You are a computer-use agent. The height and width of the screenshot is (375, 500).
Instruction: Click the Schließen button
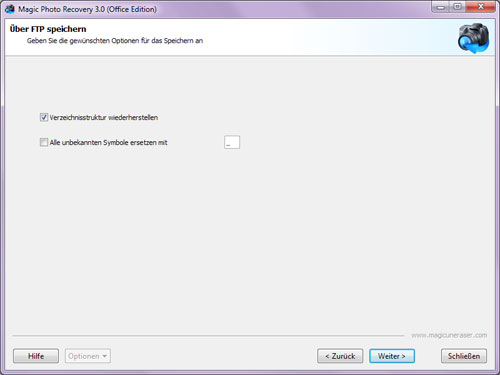(x=464, y=356)
